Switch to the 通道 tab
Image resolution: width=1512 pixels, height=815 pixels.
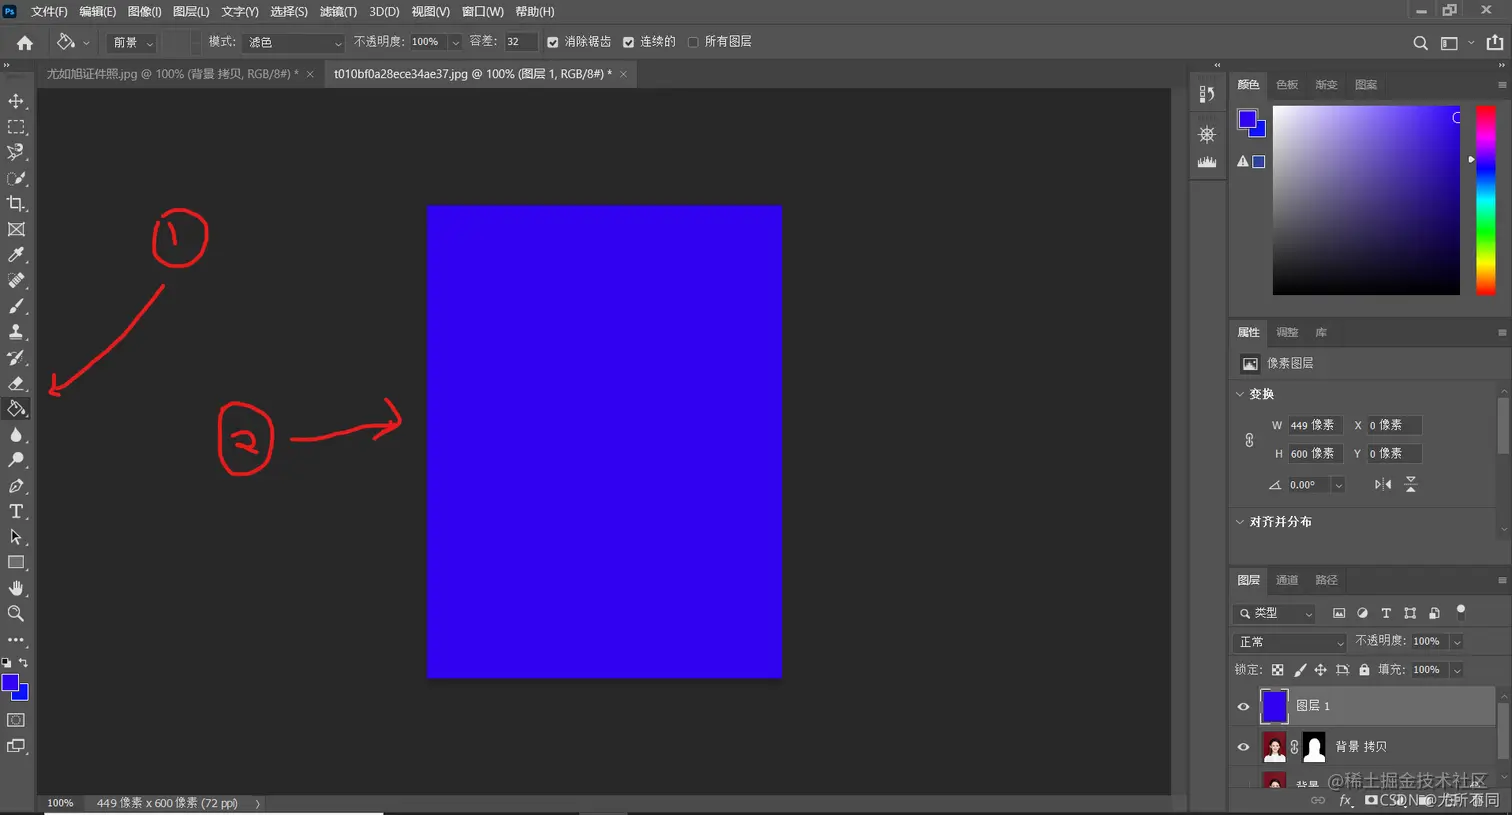coord(1287,580)
